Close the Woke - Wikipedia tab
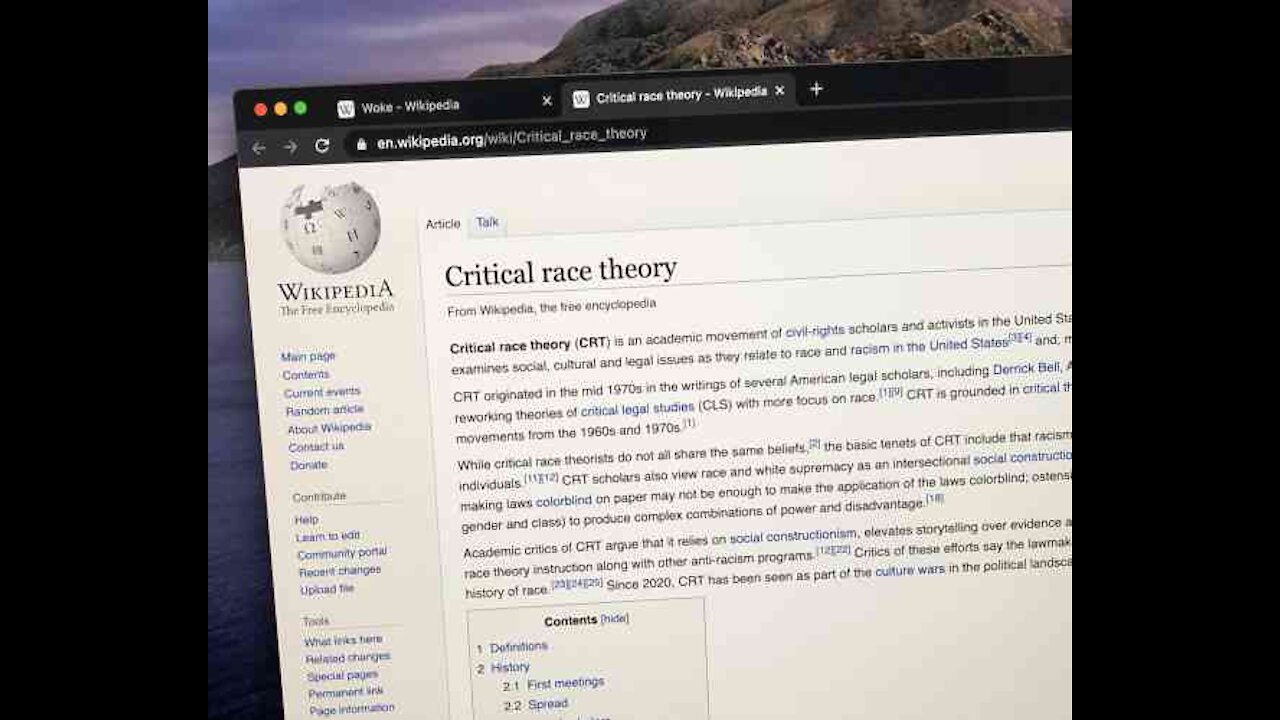 (x=547, y=101)
